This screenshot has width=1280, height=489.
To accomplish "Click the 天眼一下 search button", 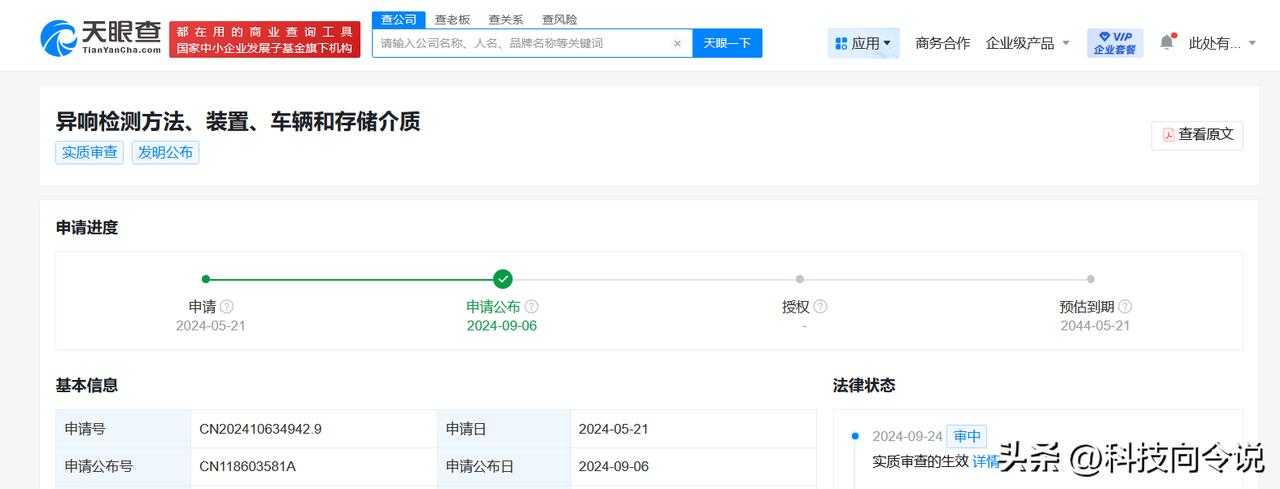I will (727, 43).
